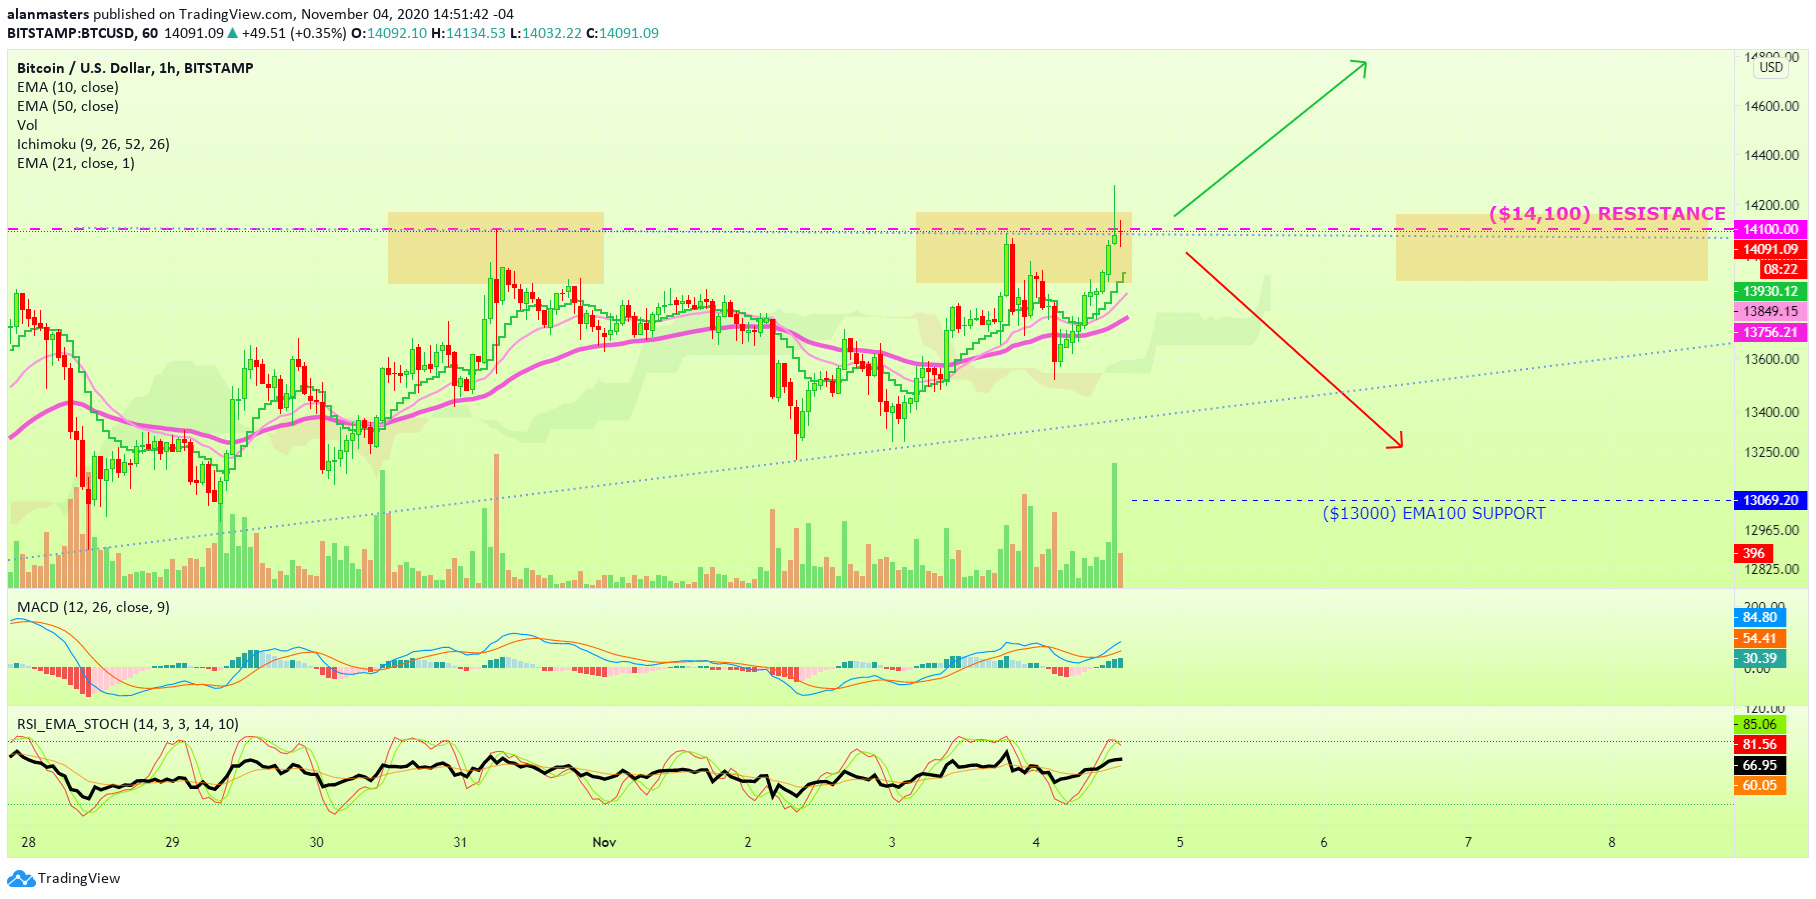Click the Nov date label on time axis
This screenshot has height=899, width=1816.
[x=604, y=842]
